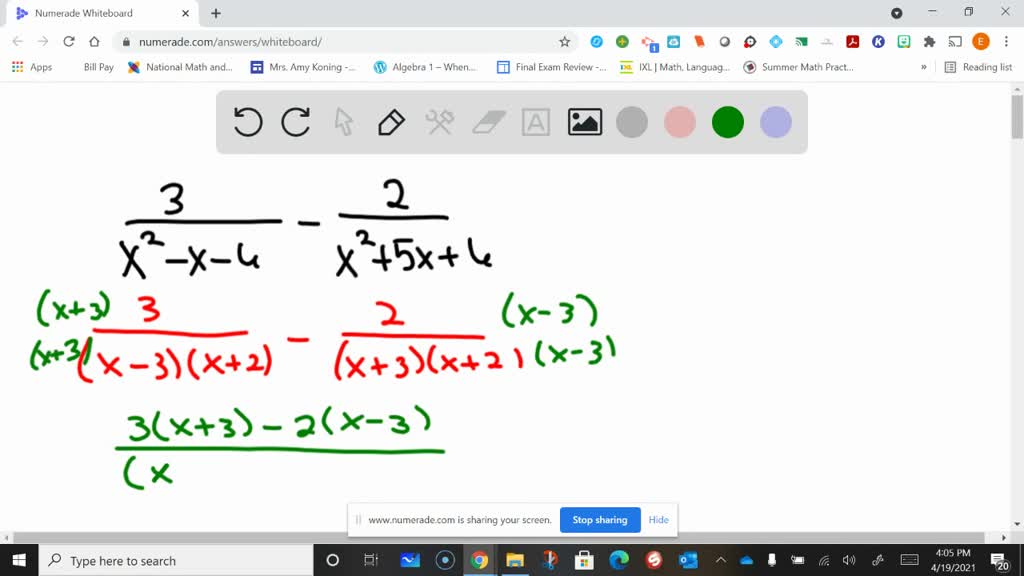Select the pink color swatch
Screen dimensions: 1024x576
679,121
